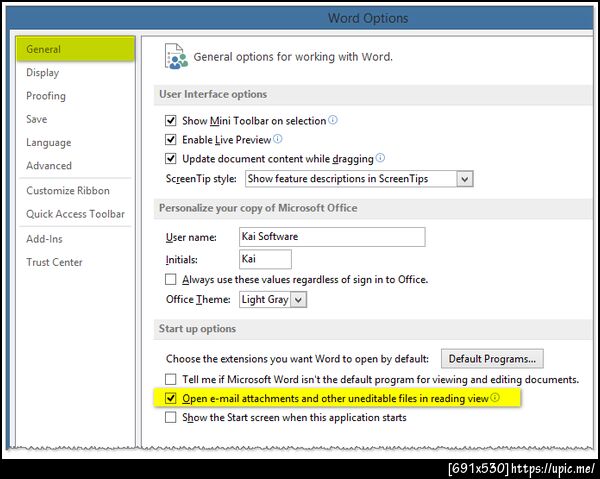The height and width of the screenshot is (479, 600).
Task: Check Always use these values regardless of sign in
Action: [170, 279]
